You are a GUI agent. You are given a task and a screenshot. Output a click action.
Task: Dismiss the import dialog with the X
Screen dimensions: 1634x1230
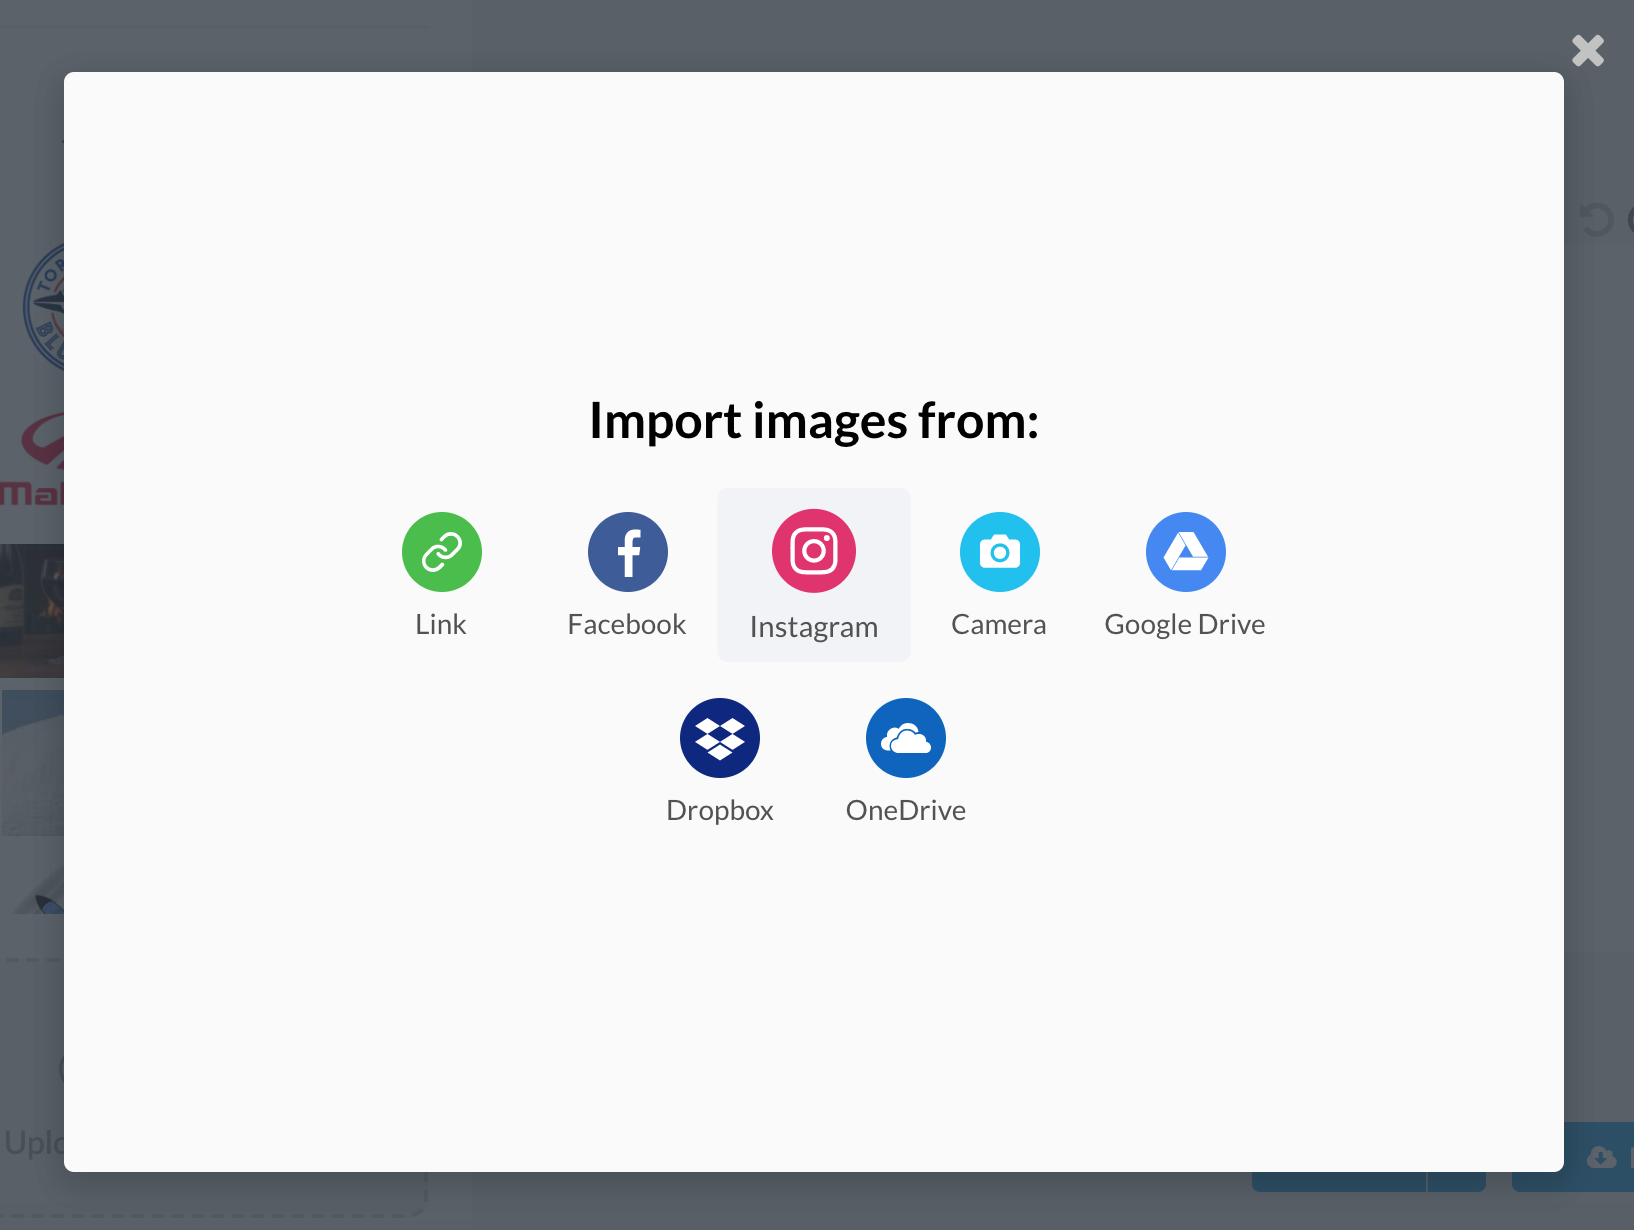pyautogui.click(x=1587, y=49)
